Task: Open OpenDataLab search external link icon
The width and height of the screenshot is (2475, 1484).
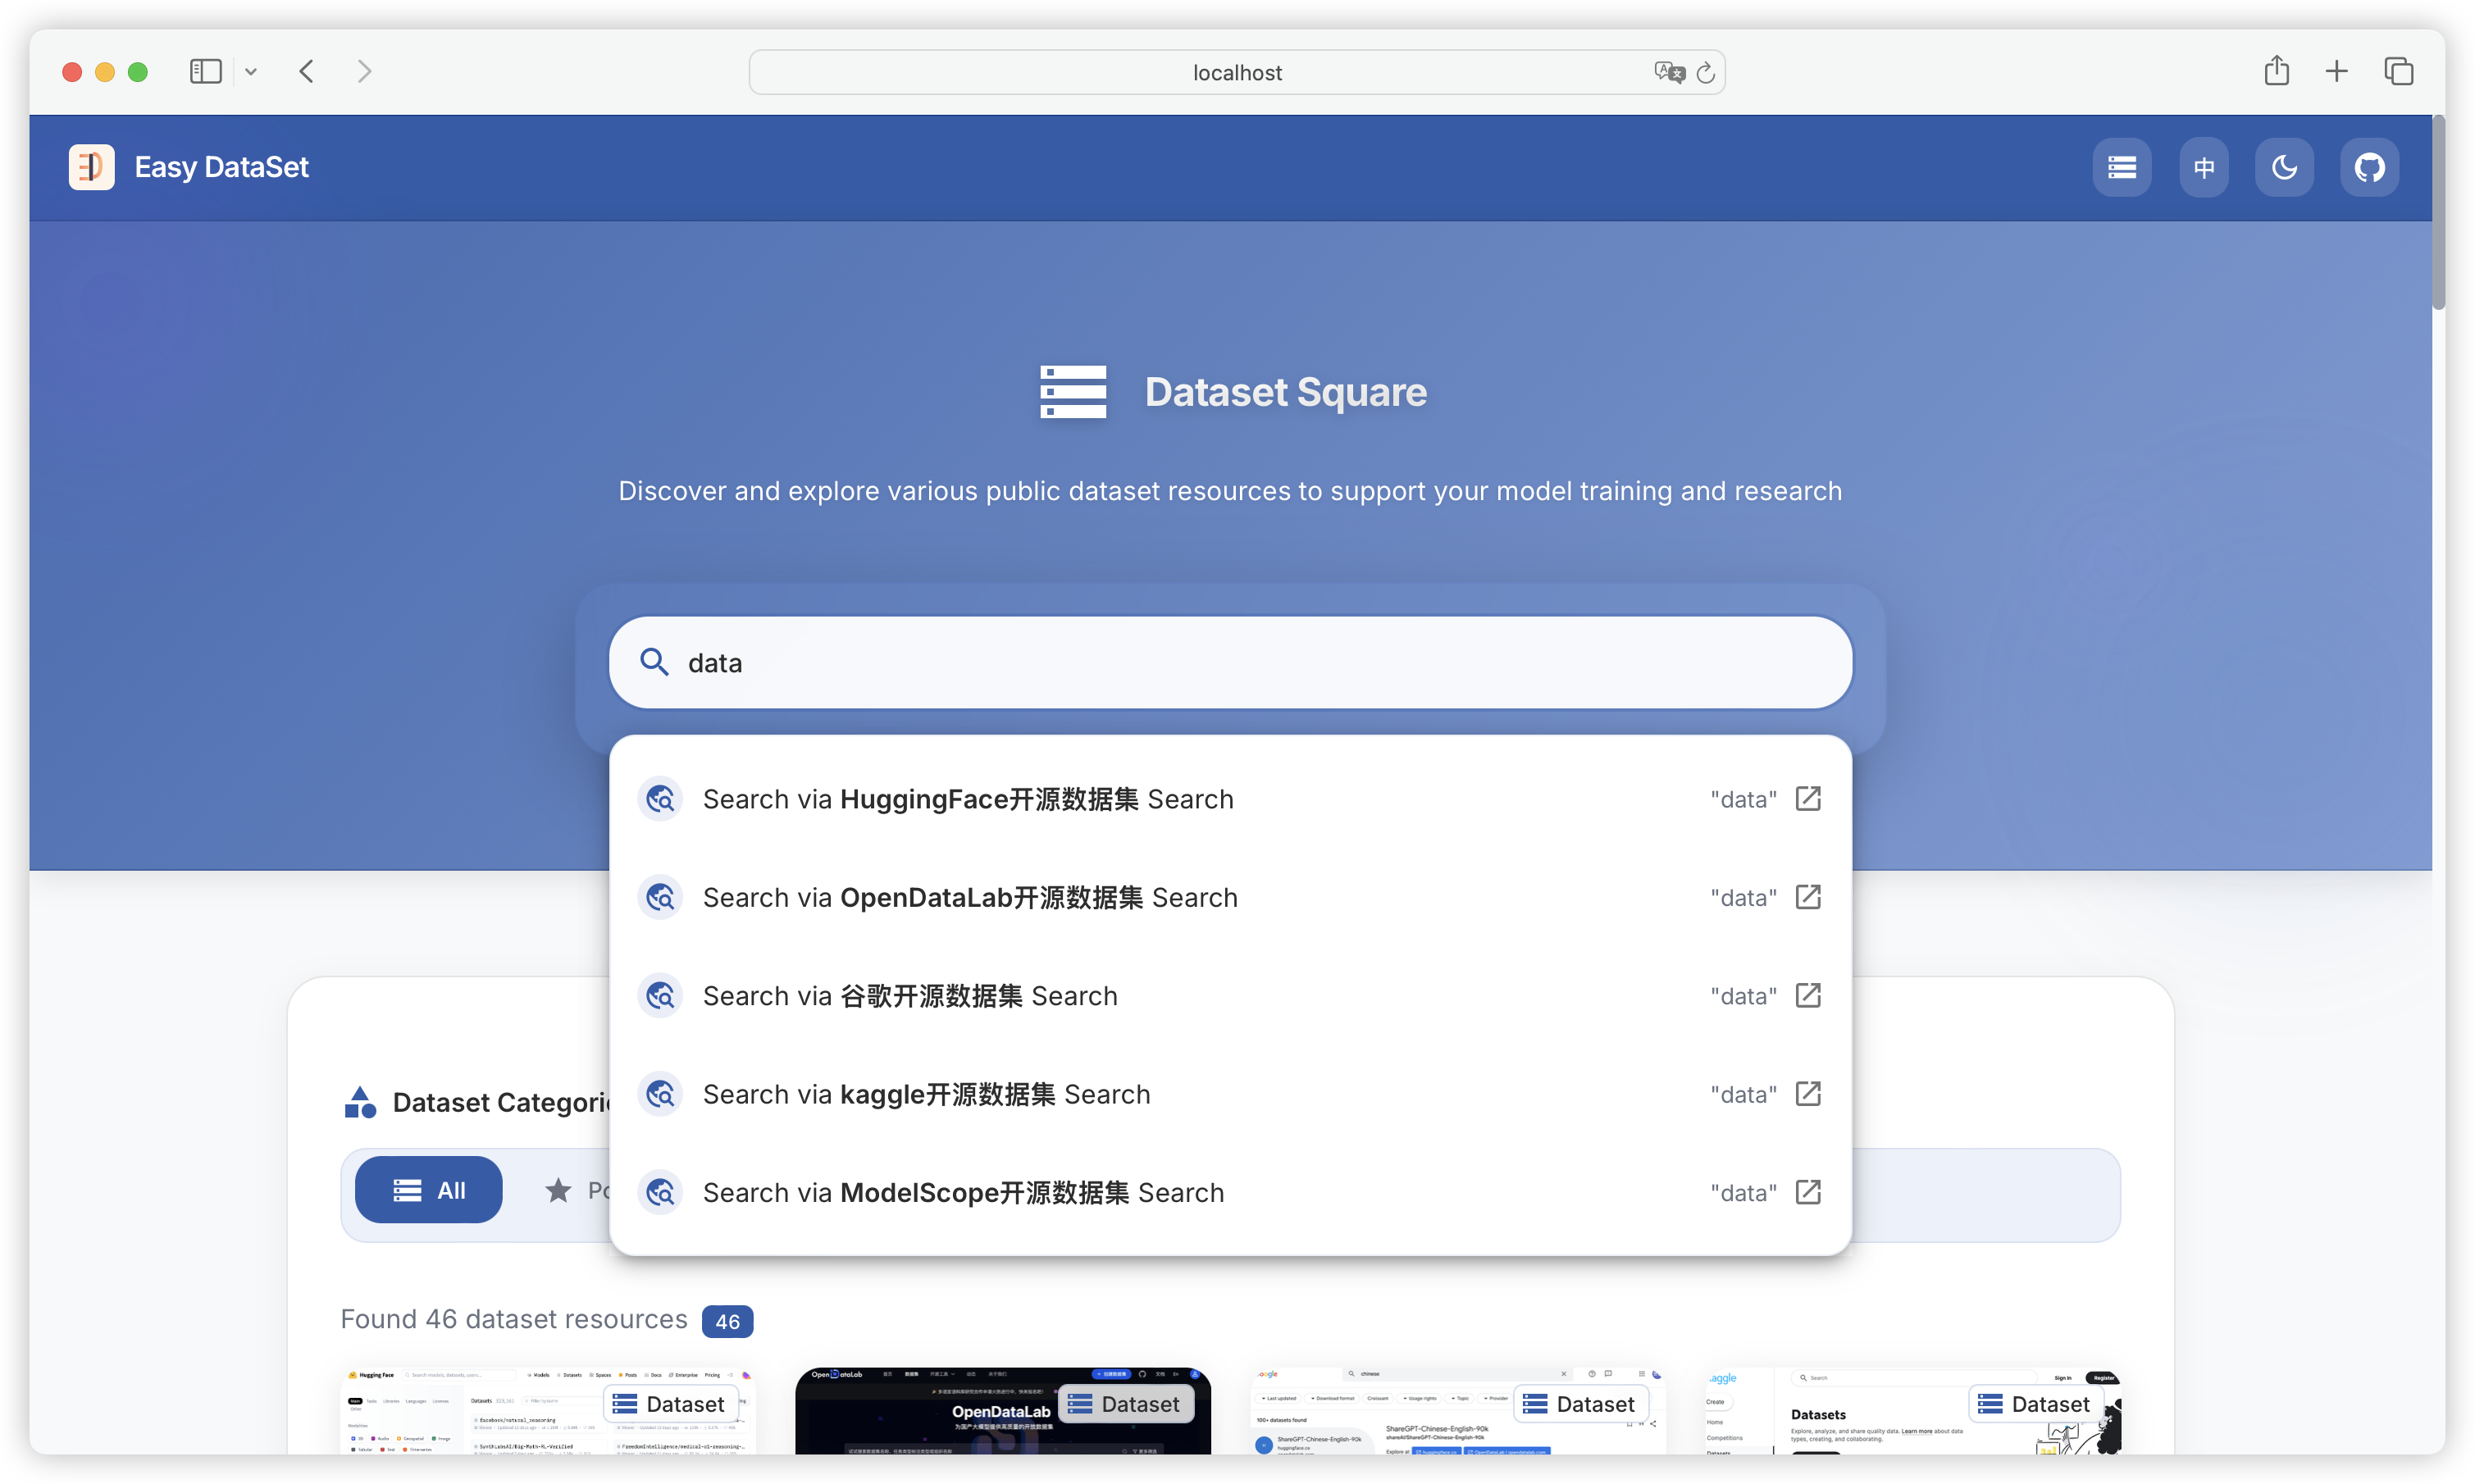Action: [1807, 897]
